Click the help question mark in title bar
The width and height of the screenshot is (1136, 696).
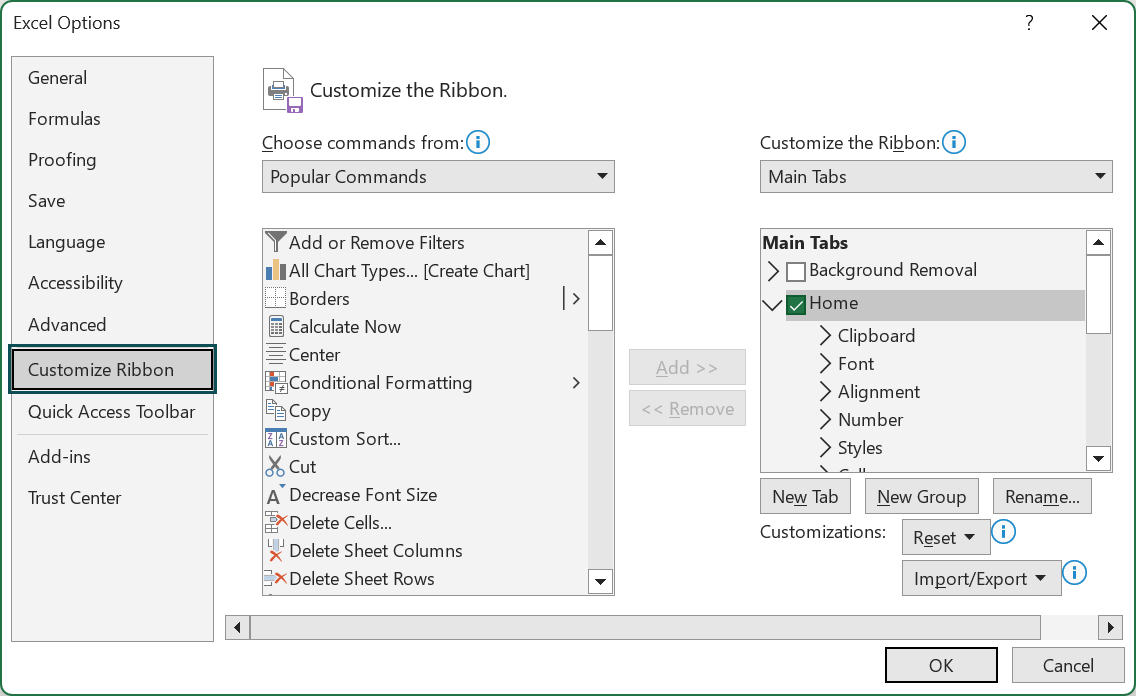1029,23
